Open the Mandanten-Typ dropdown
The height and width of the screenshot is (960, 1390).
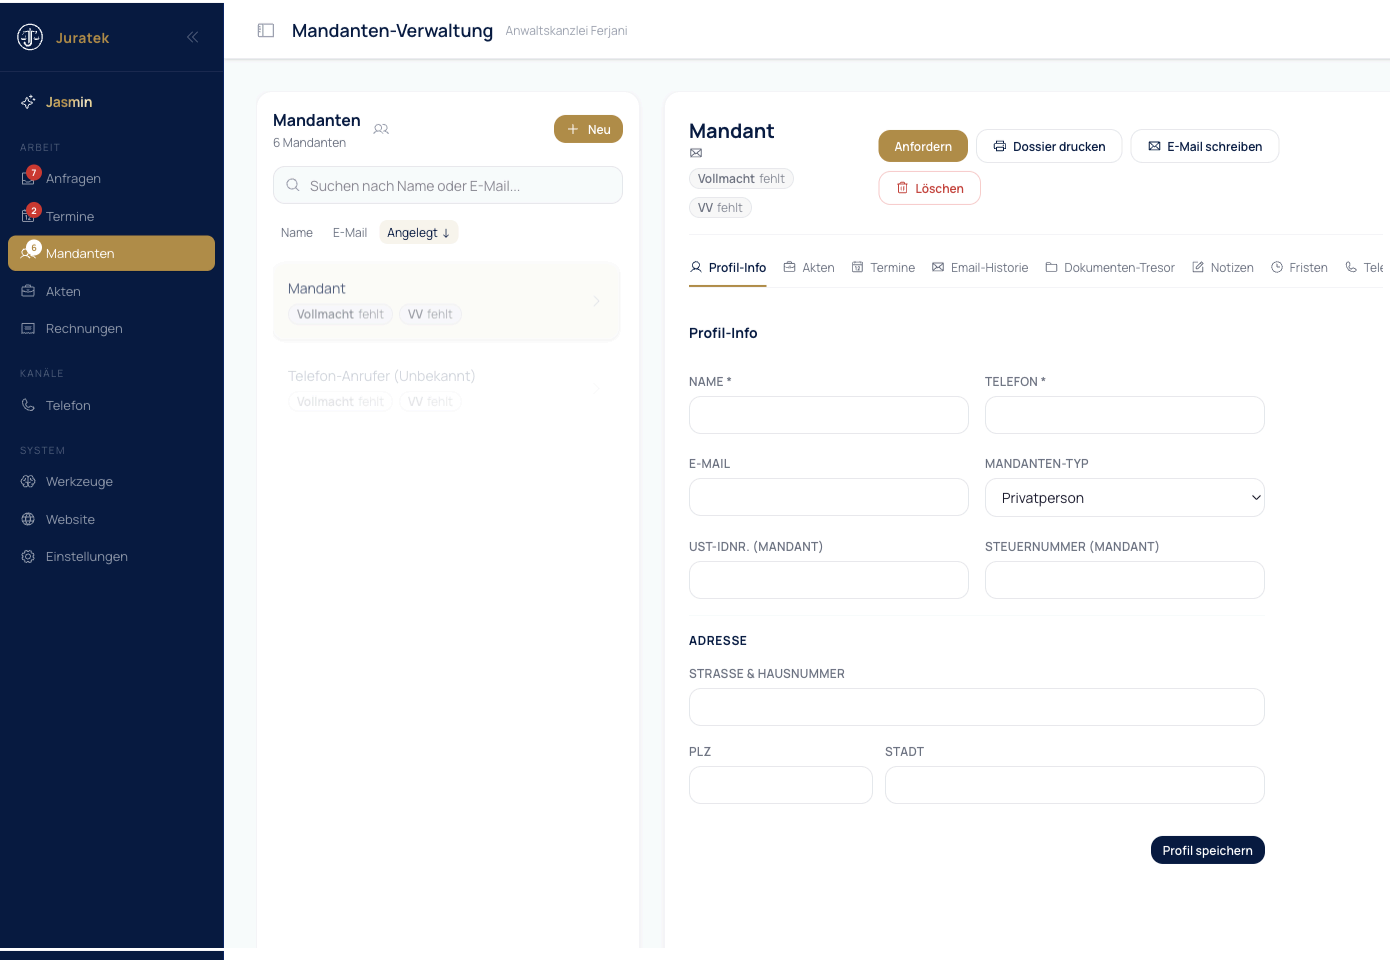(1125, 498)
